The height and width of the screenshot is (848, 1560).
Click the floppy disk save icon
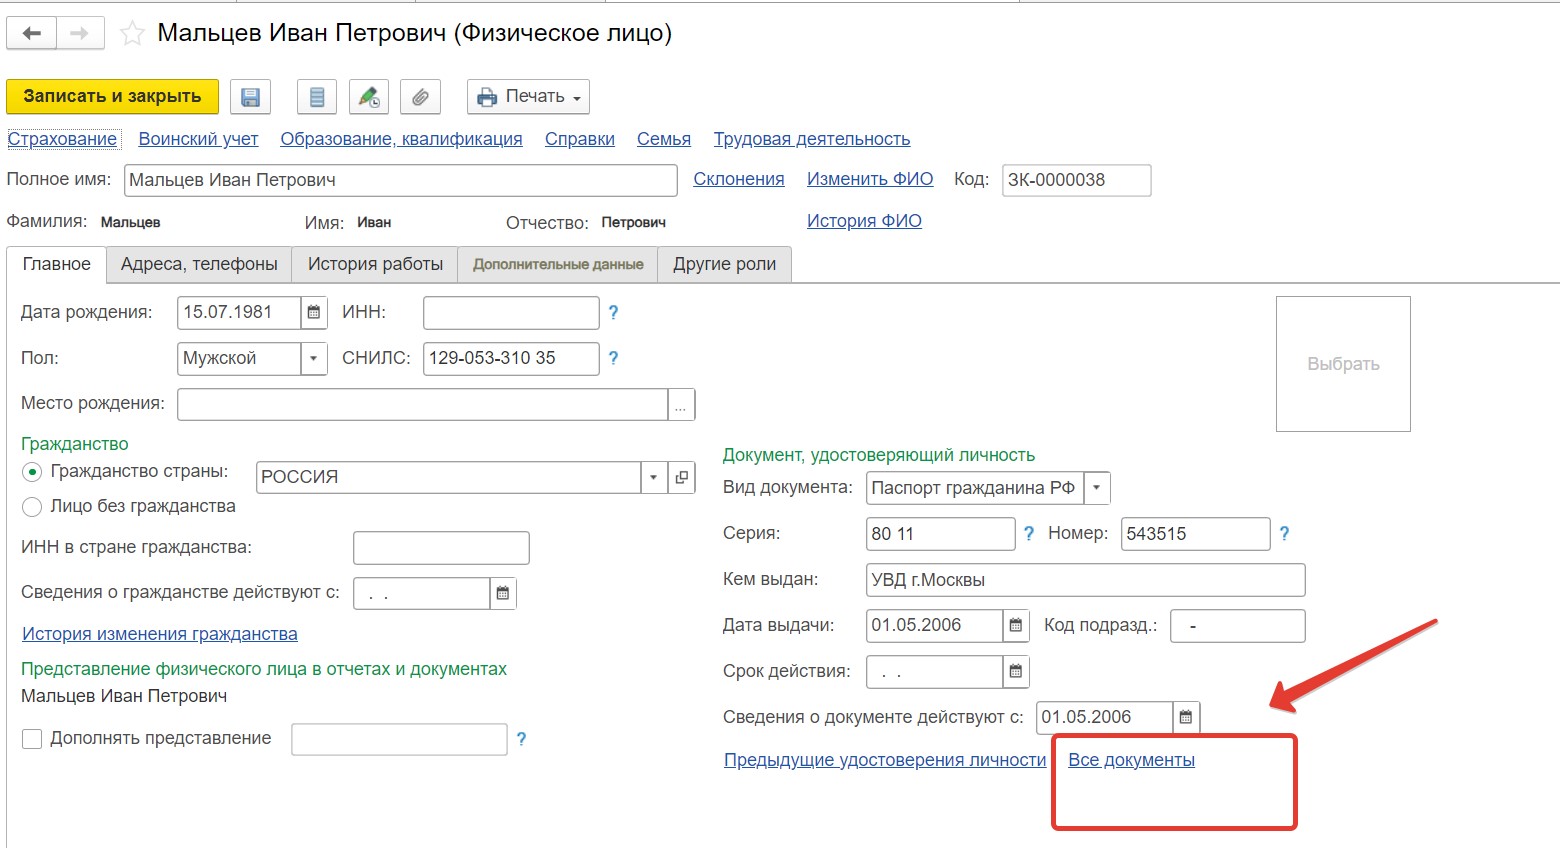tap(251, 97)
